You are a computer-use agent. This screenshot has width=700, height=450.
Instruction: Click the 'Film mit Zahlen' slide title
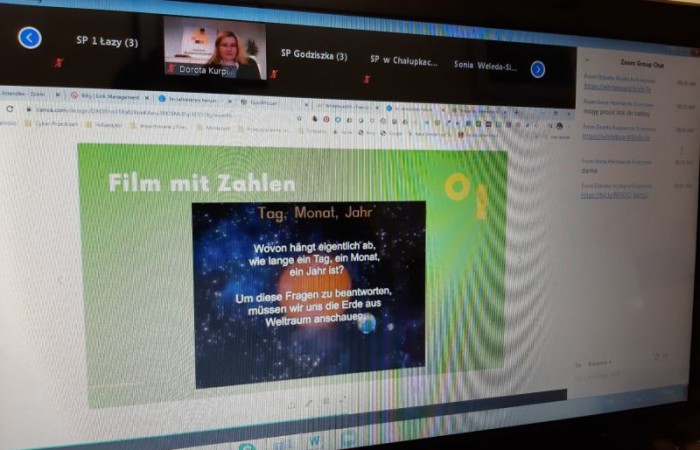pos(202,183)
